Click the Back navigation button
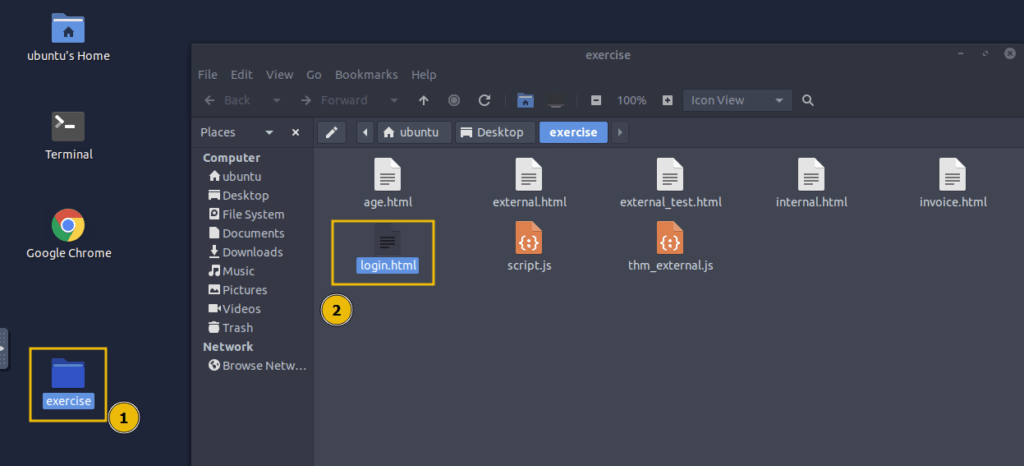 click(x=227, y=101)
